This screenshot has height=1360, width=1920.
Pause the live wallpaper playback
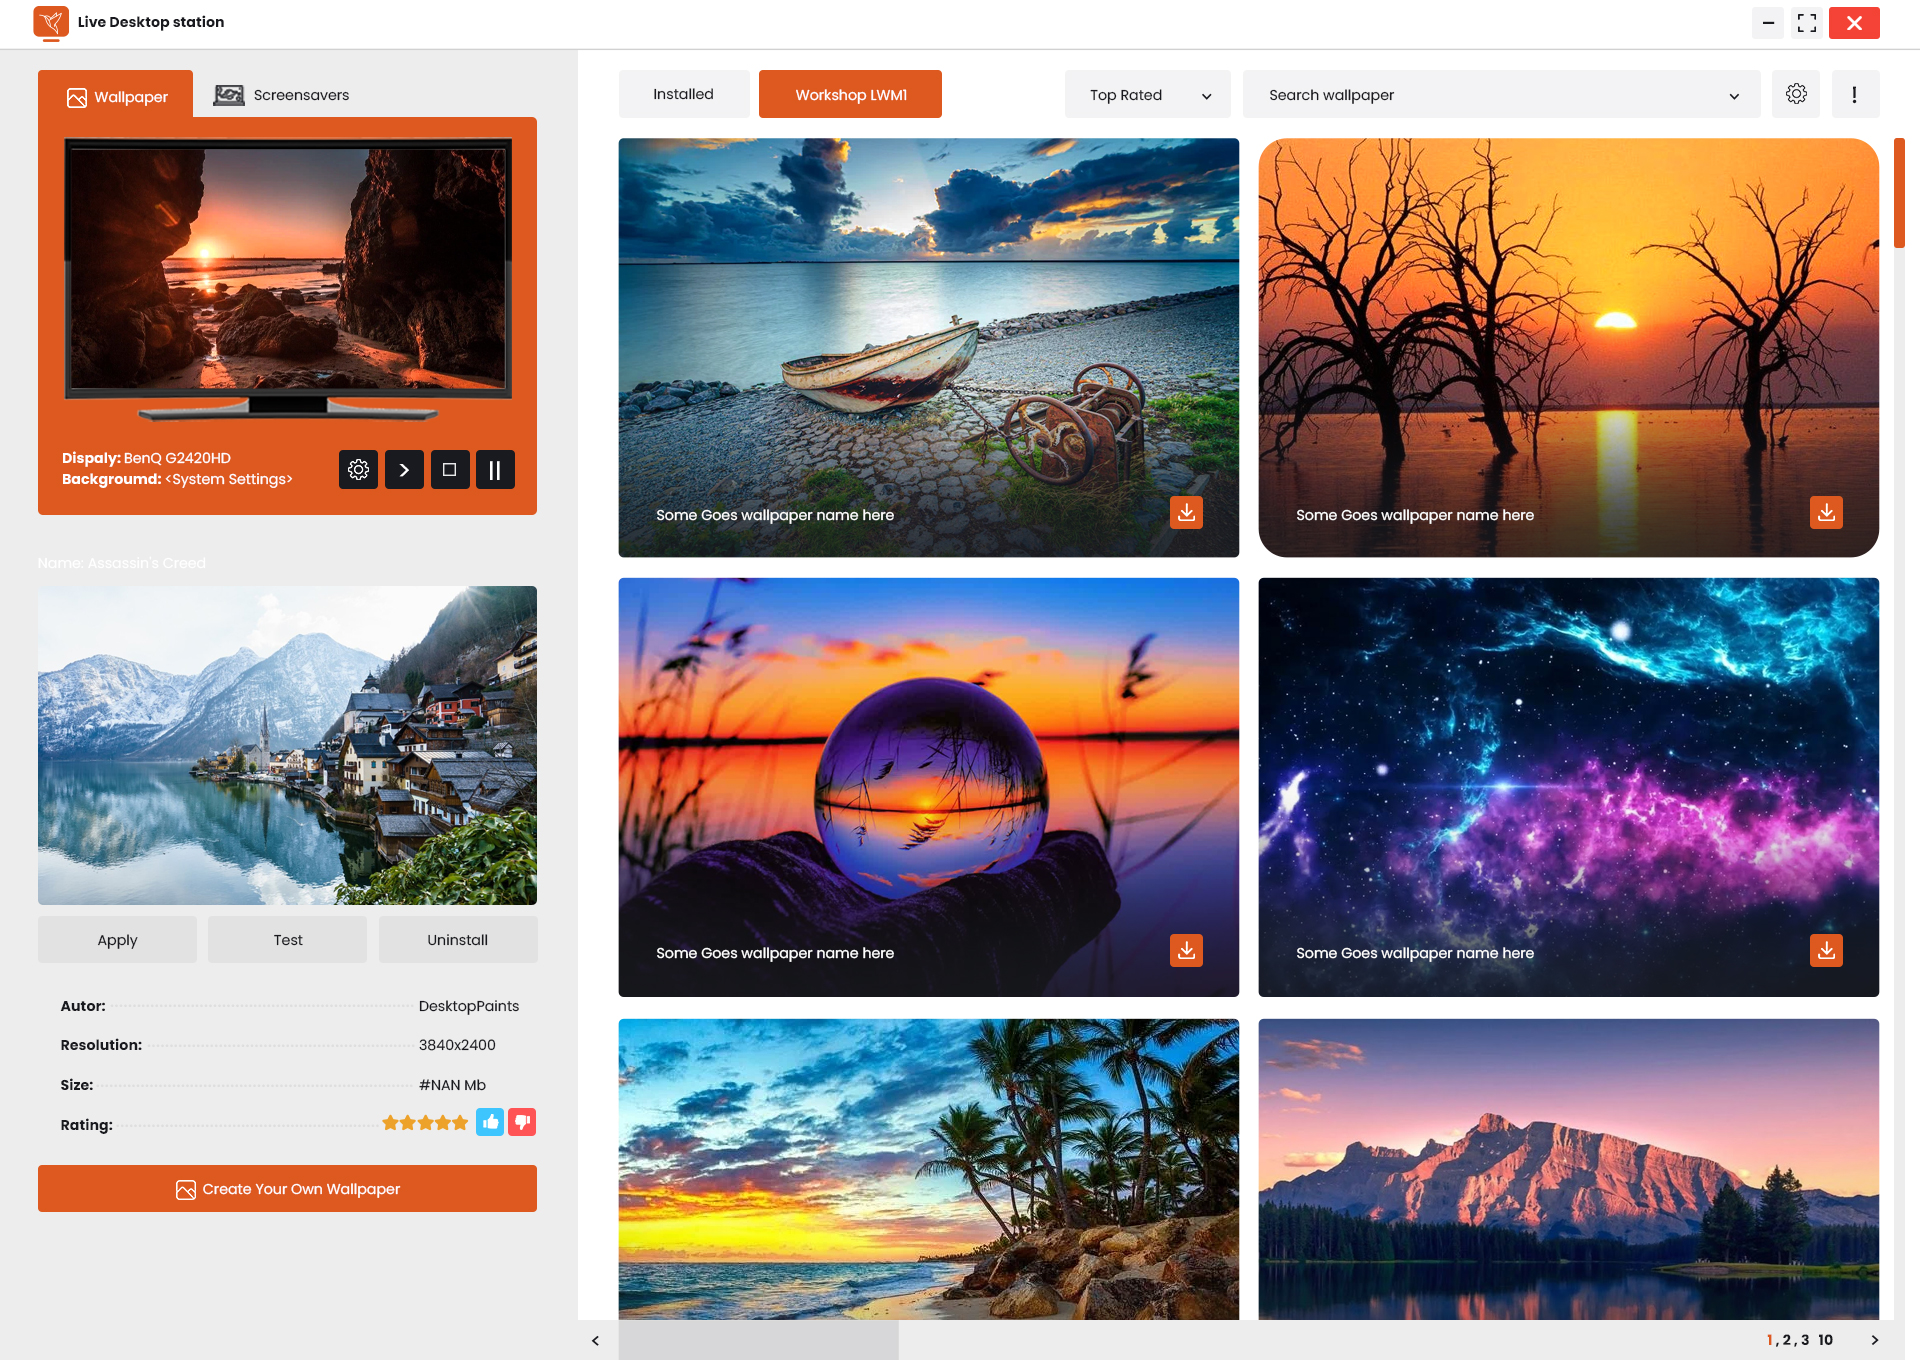click(x=495, y=469)
